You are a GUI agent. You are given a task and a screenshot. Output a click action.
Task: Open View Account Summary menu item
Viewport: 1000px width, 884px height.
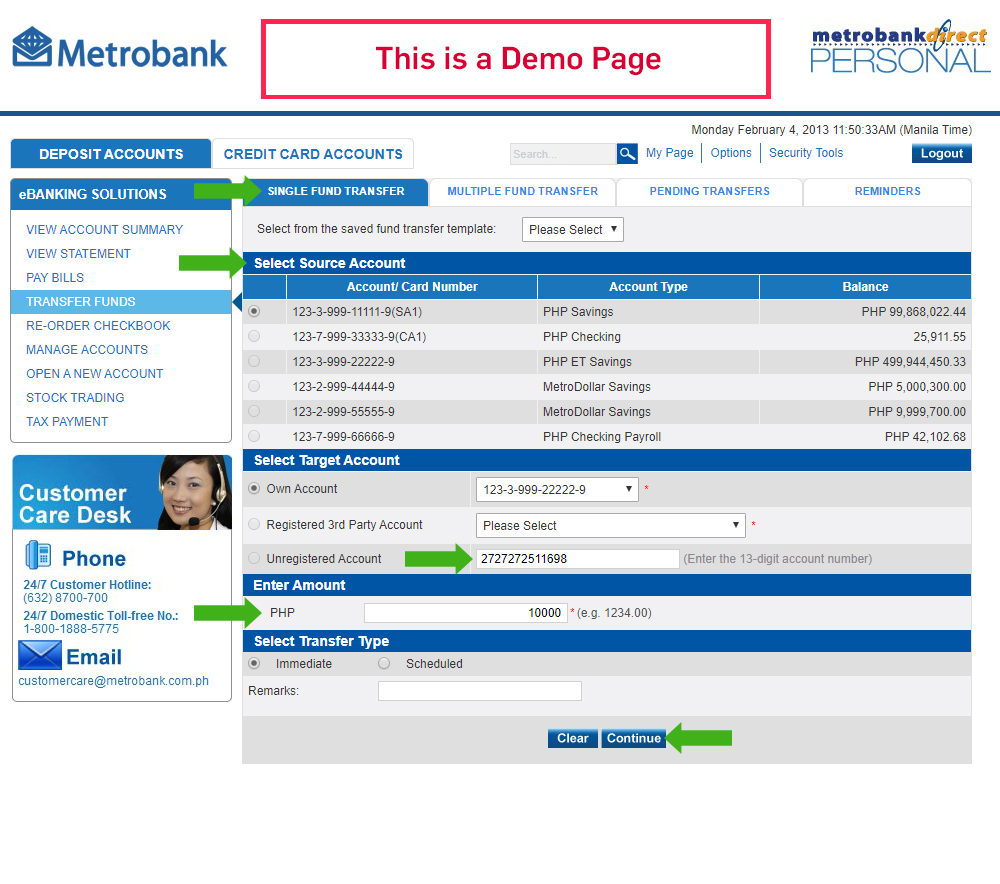105,230
